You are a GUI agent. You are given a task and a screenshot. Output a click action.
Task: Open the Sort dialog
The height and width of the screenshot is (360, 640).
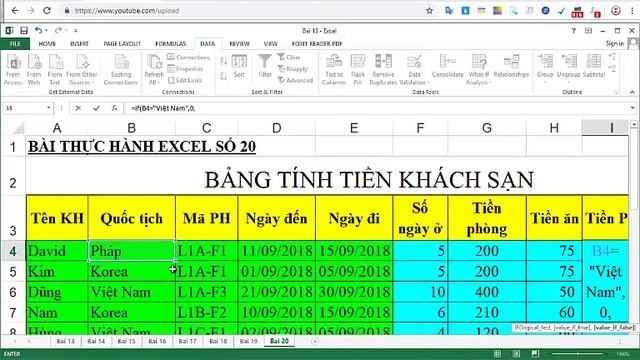point(239,66)
